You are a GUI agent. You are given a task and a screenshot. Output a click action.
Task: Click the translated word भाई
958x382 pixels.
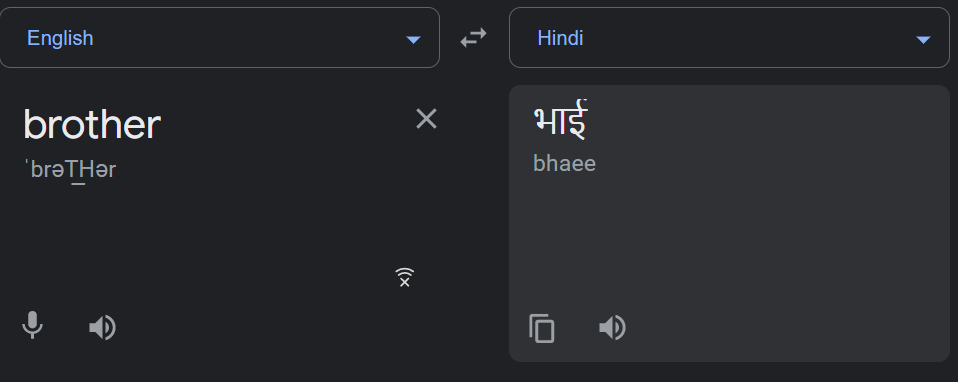[x=560, y=120]
